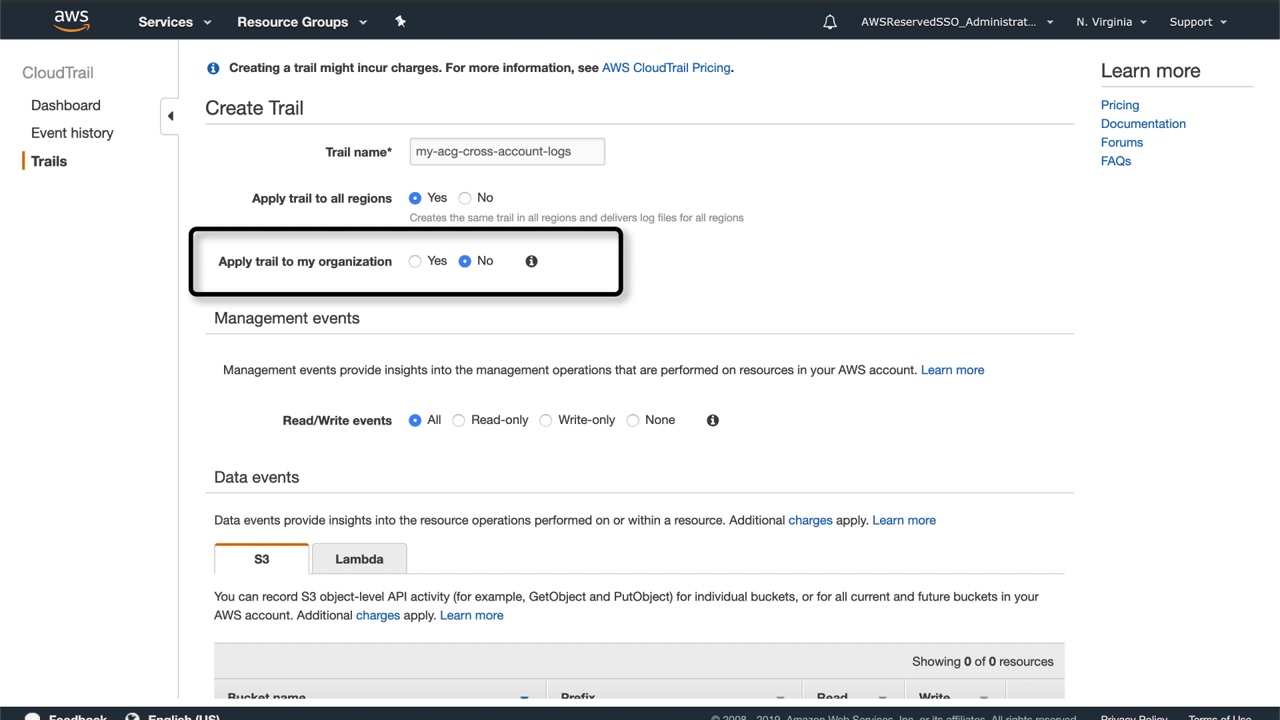Open the AWS CloudTrail Pricing link
Image resolution: width=1280 pixels, height=720 pixels.
(x=666, y=68)
